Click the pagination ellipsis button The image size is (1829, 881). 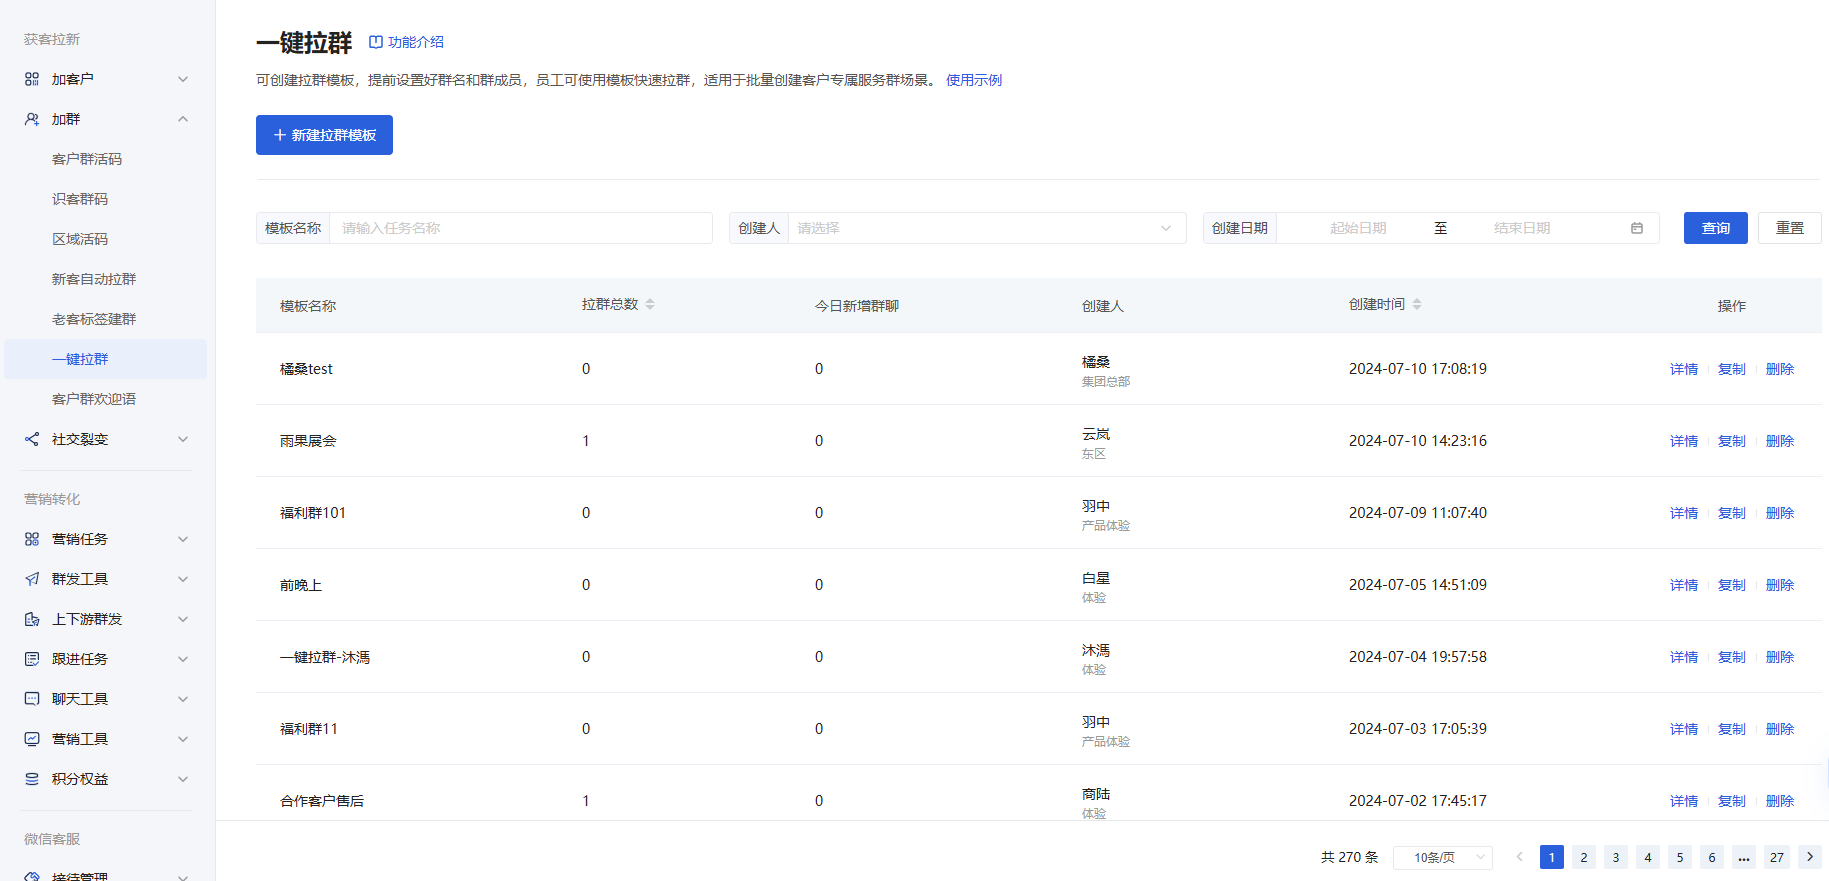point(1744,857)
